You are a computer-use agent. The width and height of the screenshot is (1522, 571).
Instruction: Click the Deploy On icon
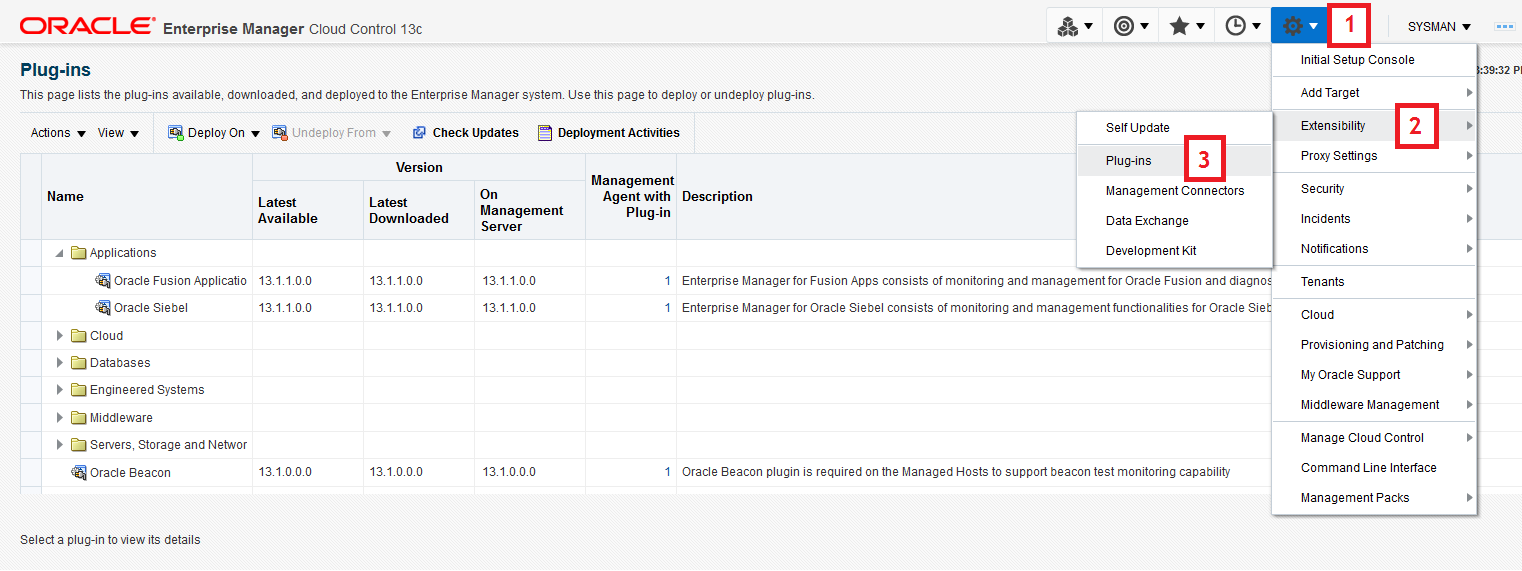tap(176, 132)
